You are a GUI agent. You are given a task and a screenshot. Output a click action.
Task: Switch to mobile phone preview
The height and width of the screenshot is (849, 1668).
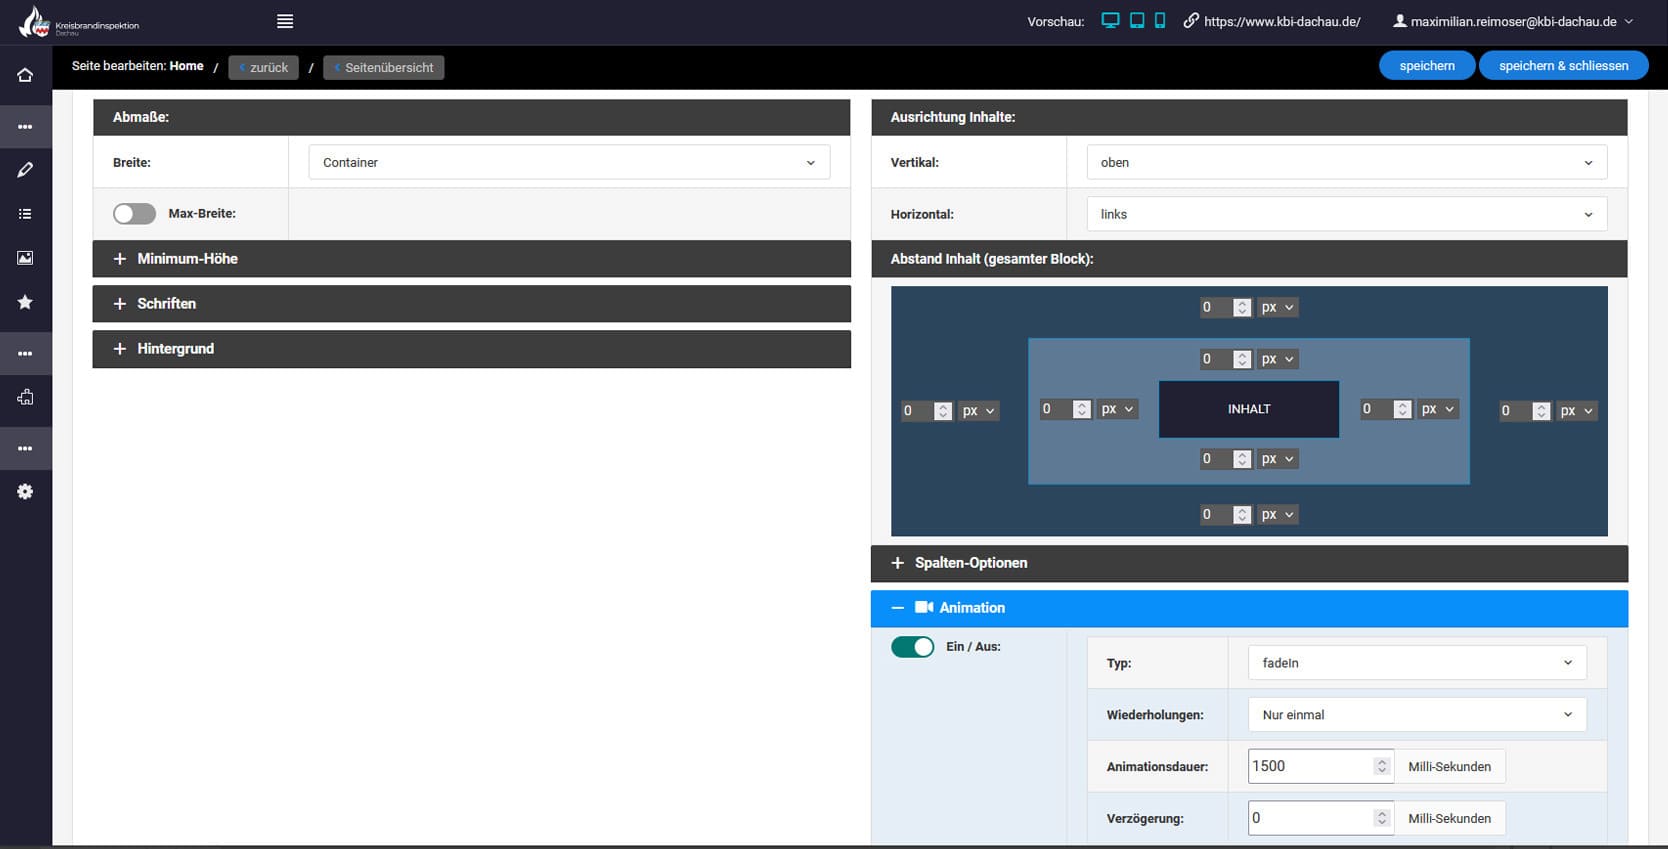point(1160,21)
